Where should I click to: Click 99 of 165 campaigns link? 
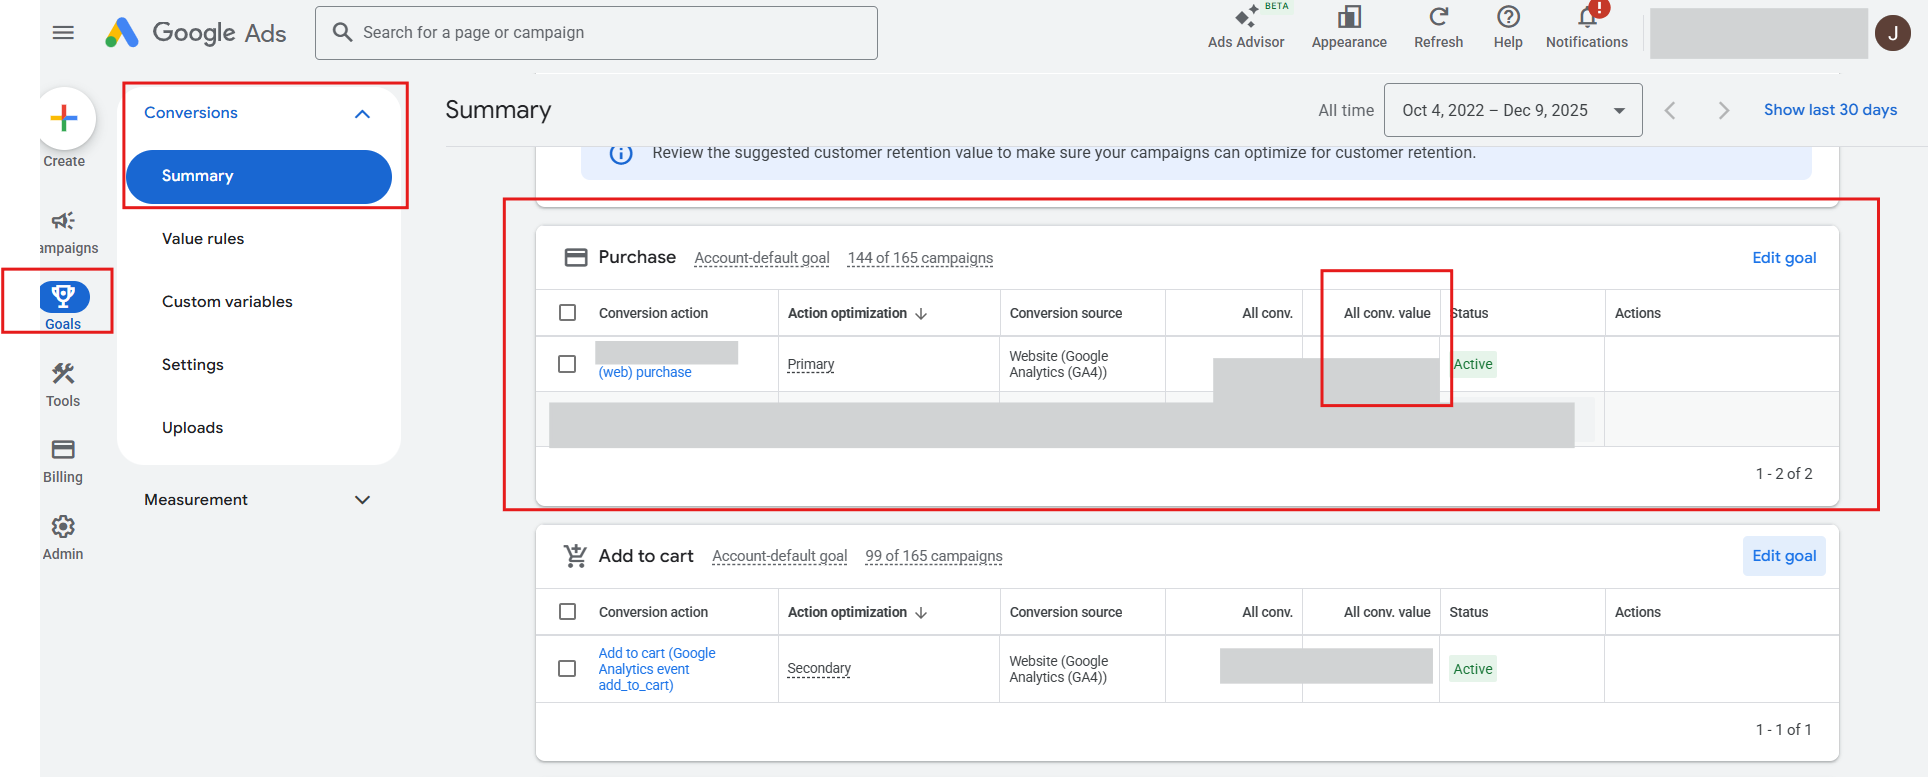(934, 556)
